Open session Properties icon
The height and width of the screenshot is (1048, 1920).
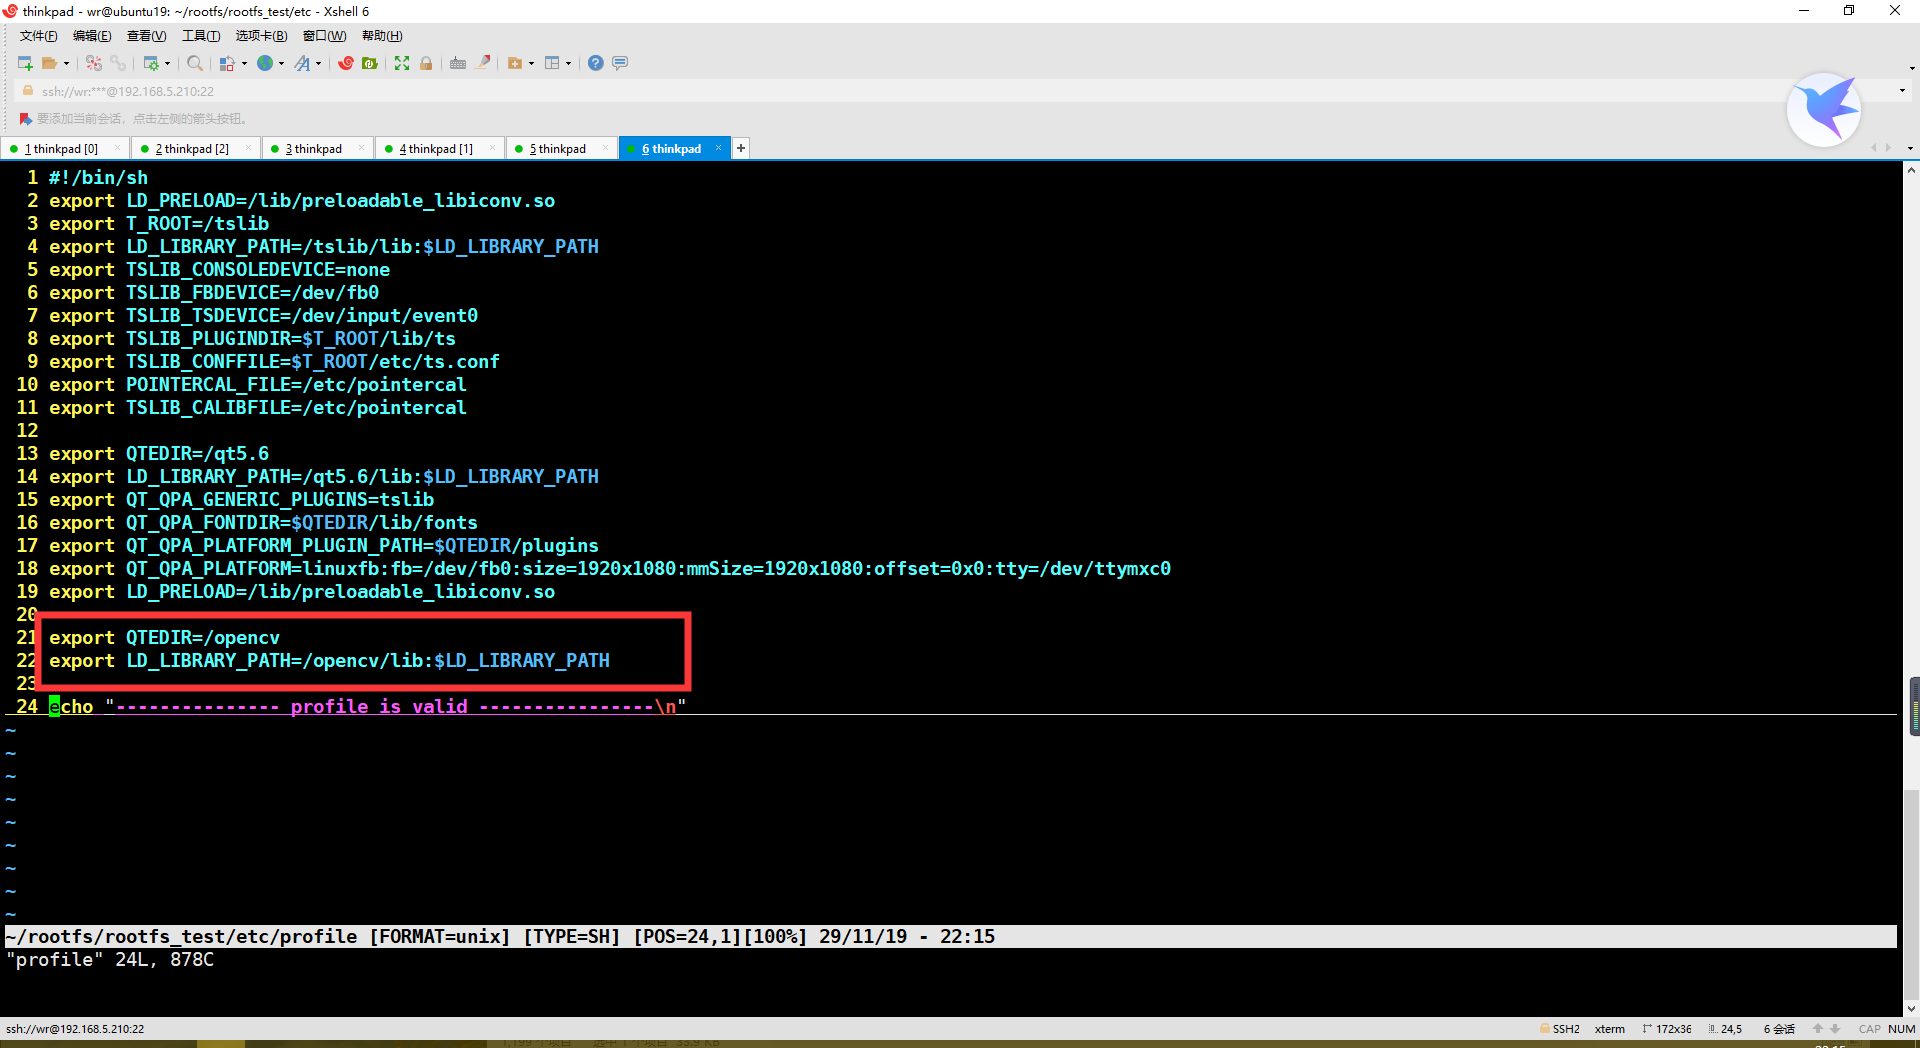coord(152,63)
